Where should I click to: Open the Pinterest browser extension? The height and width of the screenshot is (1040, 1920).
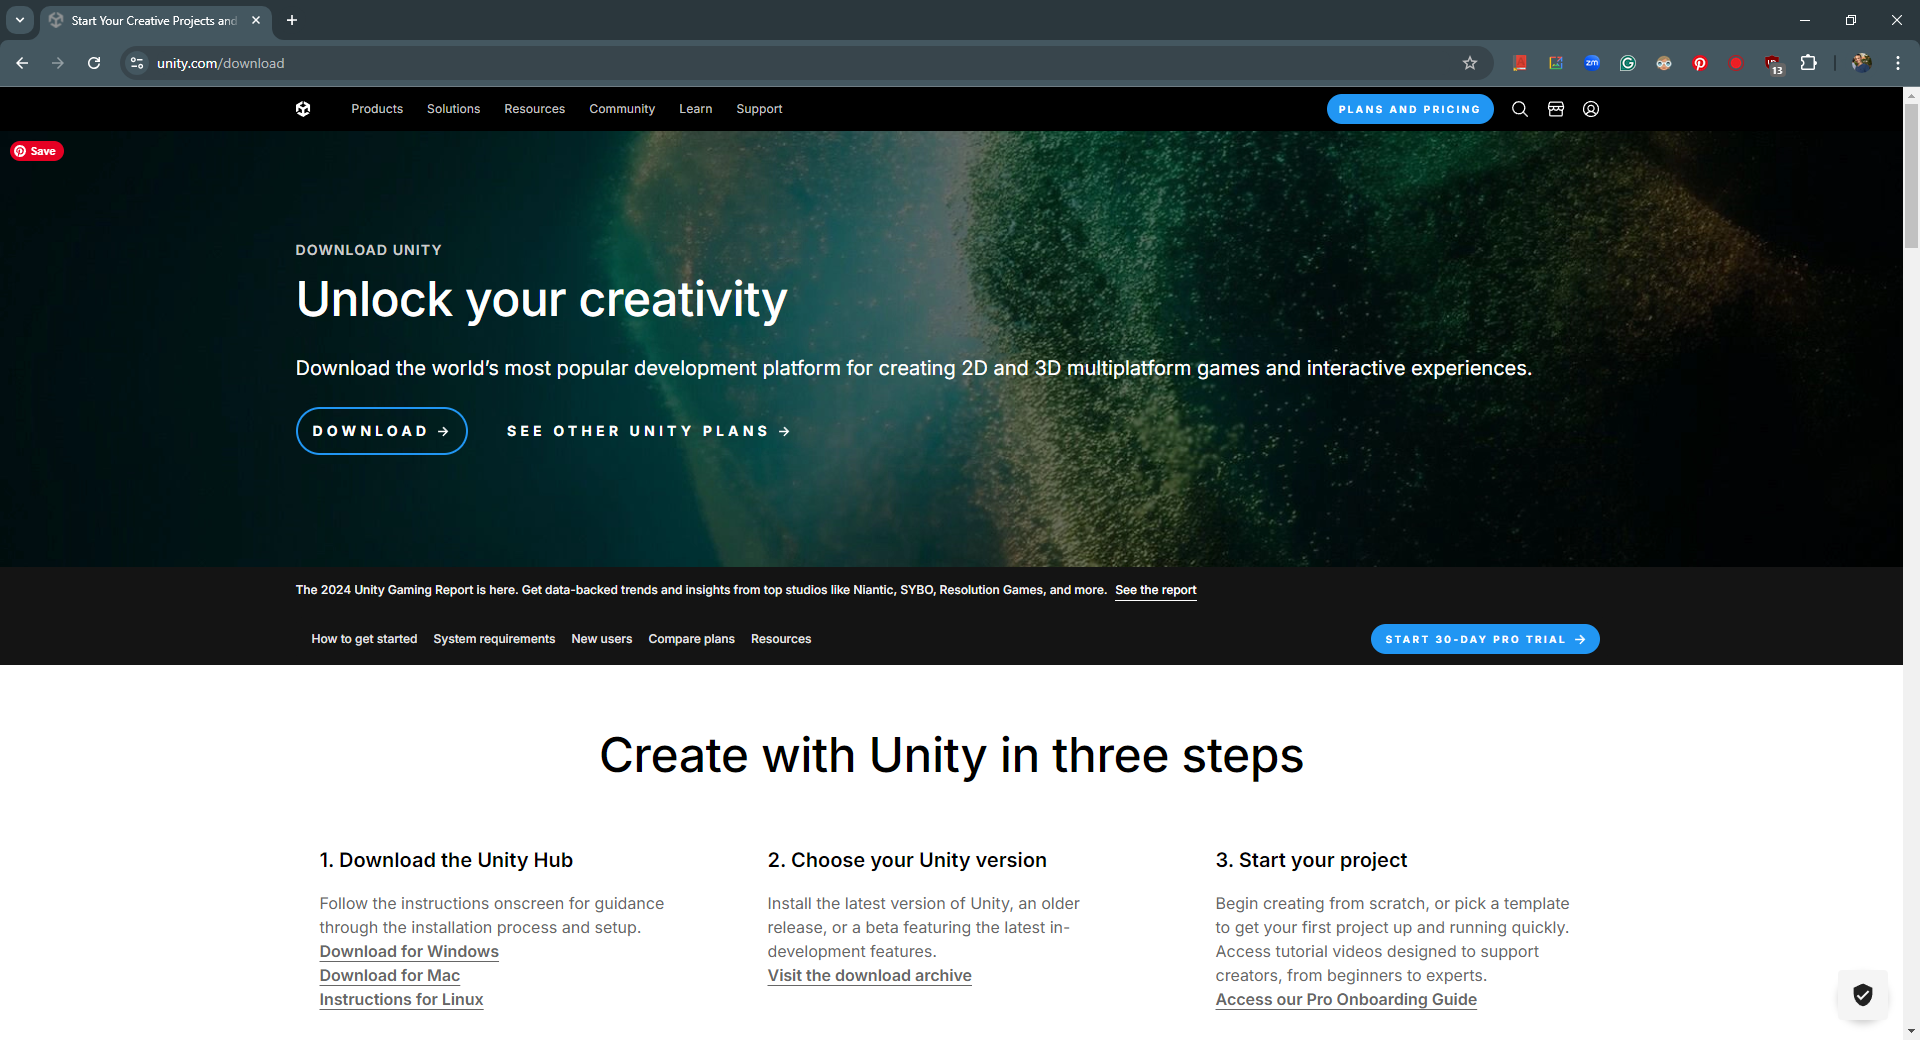click(1700, 63)
